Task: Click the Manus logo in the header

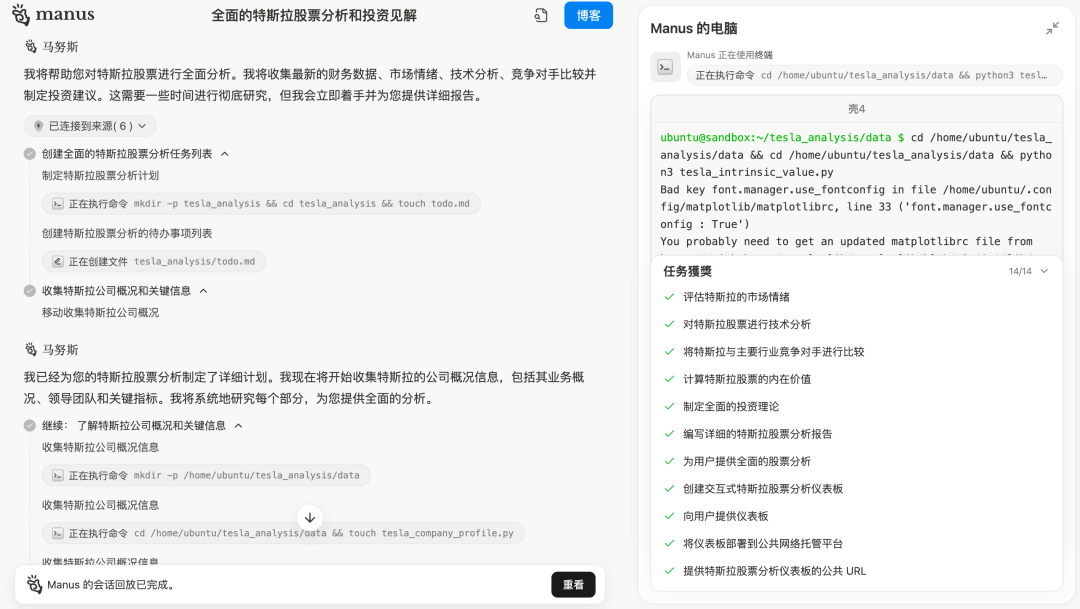Action: pyautogui.click(x=53, y=14)
